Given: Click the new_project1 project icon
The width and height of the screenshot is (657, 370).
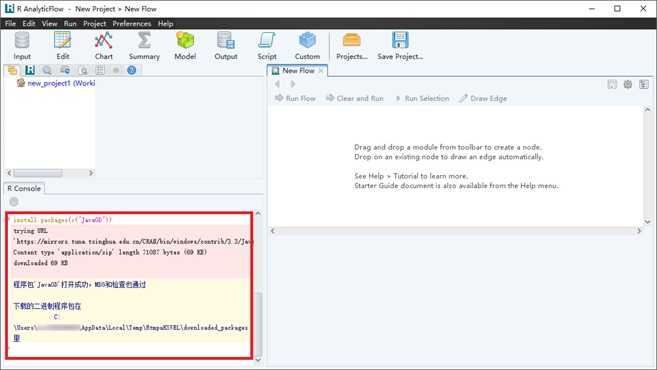Looking at the screenshot, I should 21,83.
